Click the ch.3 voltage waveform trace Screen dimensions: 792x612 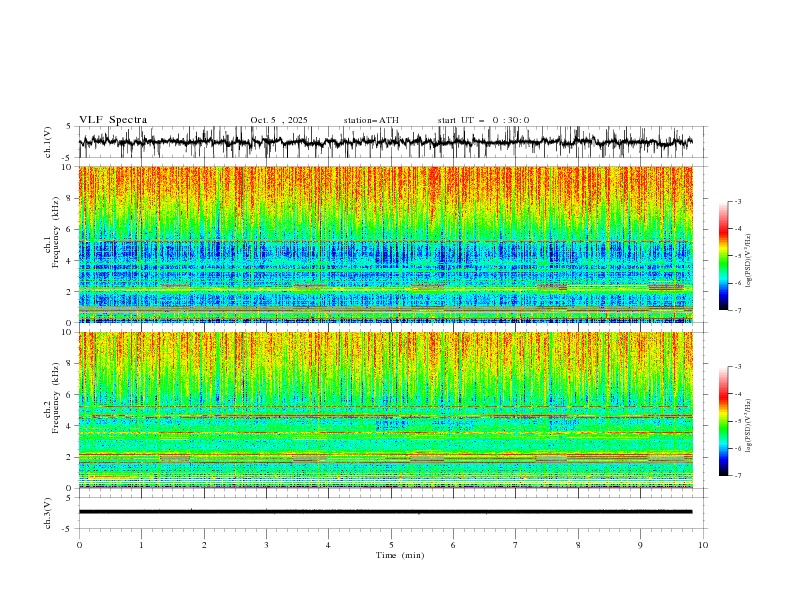pyautogui.click(x=385, y=512)
